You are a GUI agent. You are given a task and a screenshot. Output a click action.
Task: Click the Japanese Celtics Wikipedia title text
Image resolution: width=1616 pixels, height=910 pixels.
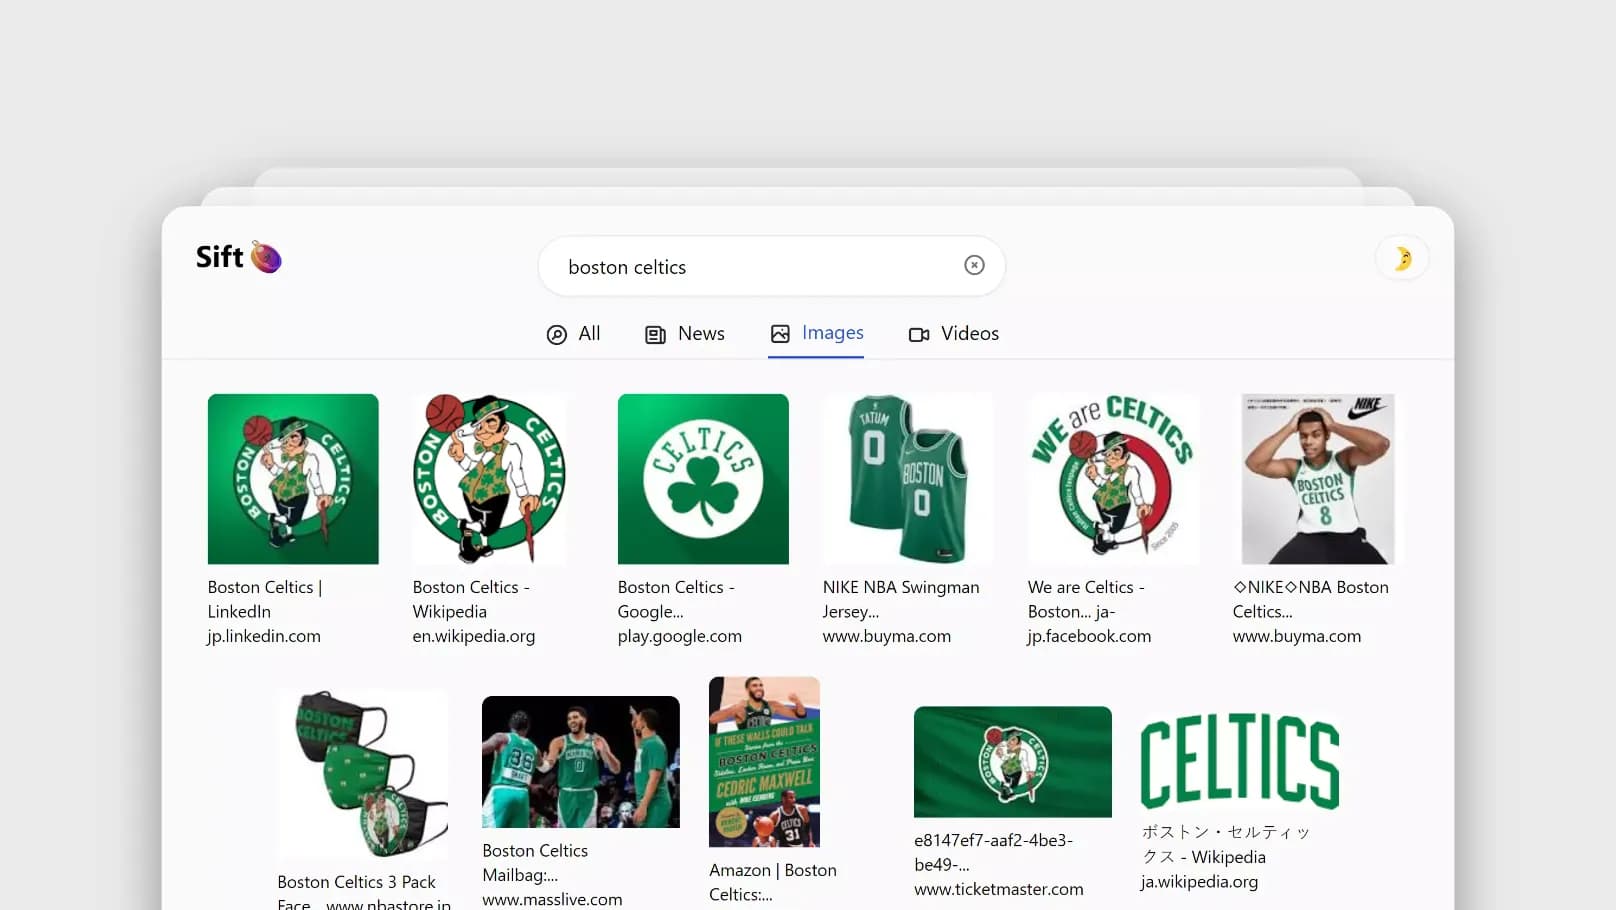click(x=1226, y=844)
